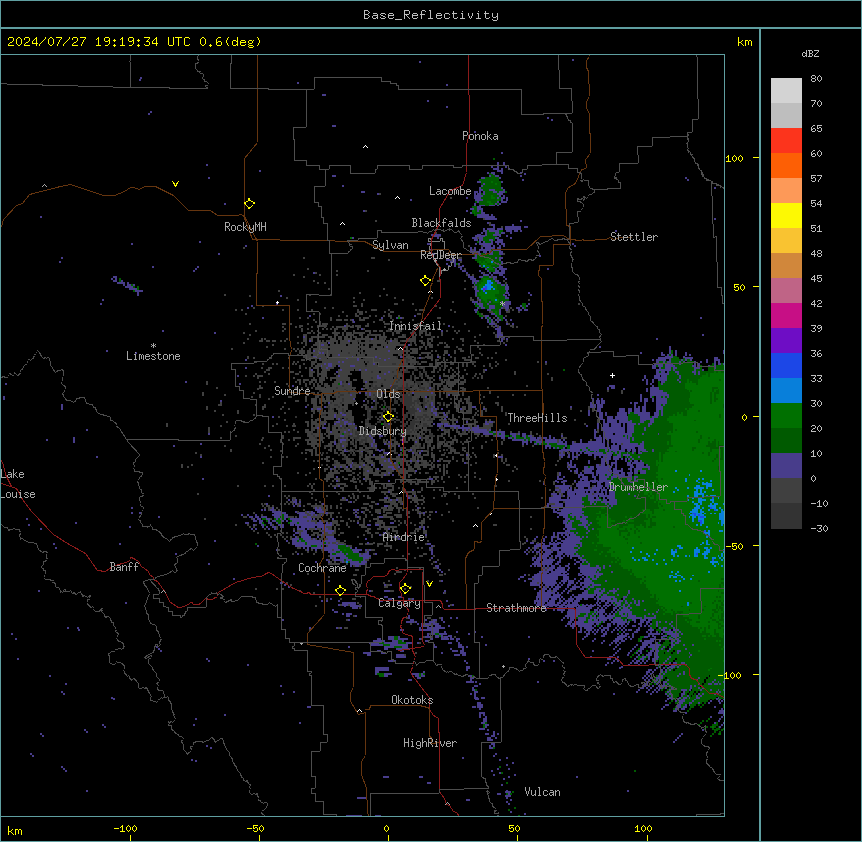The width and height of the screenshot is (862, 842).
Task: Click the yellow diamond marker between Olds and Didsbury
Action: (x=388, y=416)
